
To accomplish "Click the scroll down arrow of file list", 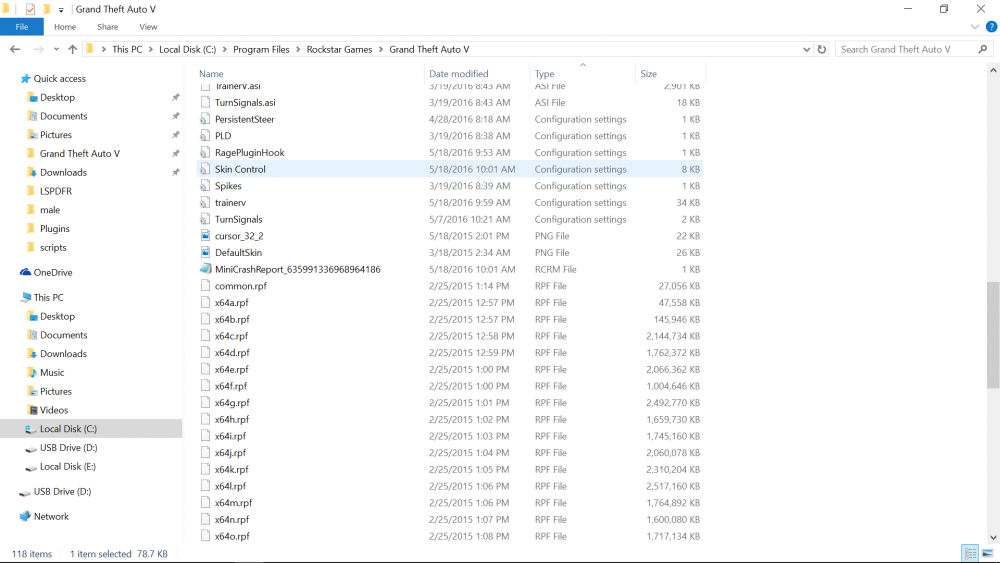I will [993, 537].
